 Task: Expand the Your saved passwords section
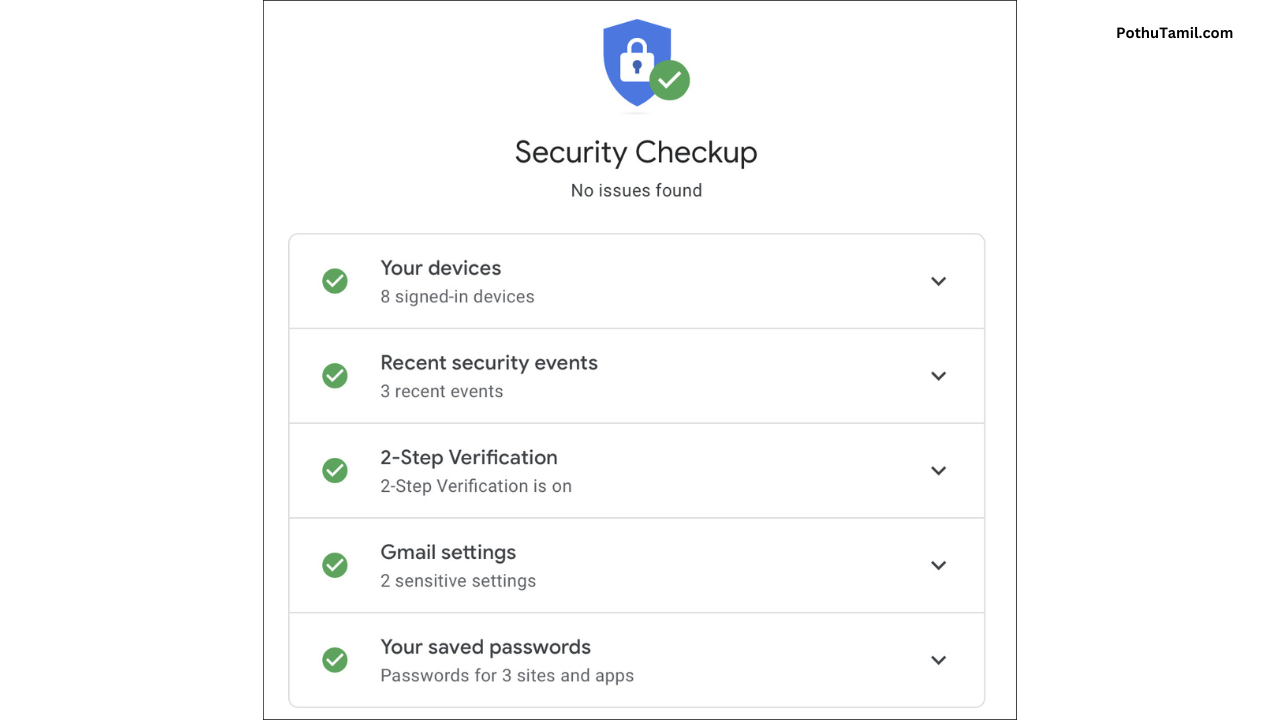pyautogui.click(x=938, y=660)
